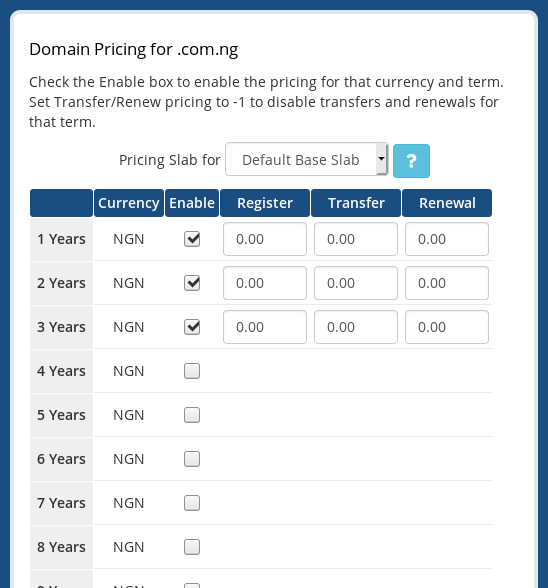
Task: Uncheck the 2 Years enable checkbox
Action: (192, 283)
